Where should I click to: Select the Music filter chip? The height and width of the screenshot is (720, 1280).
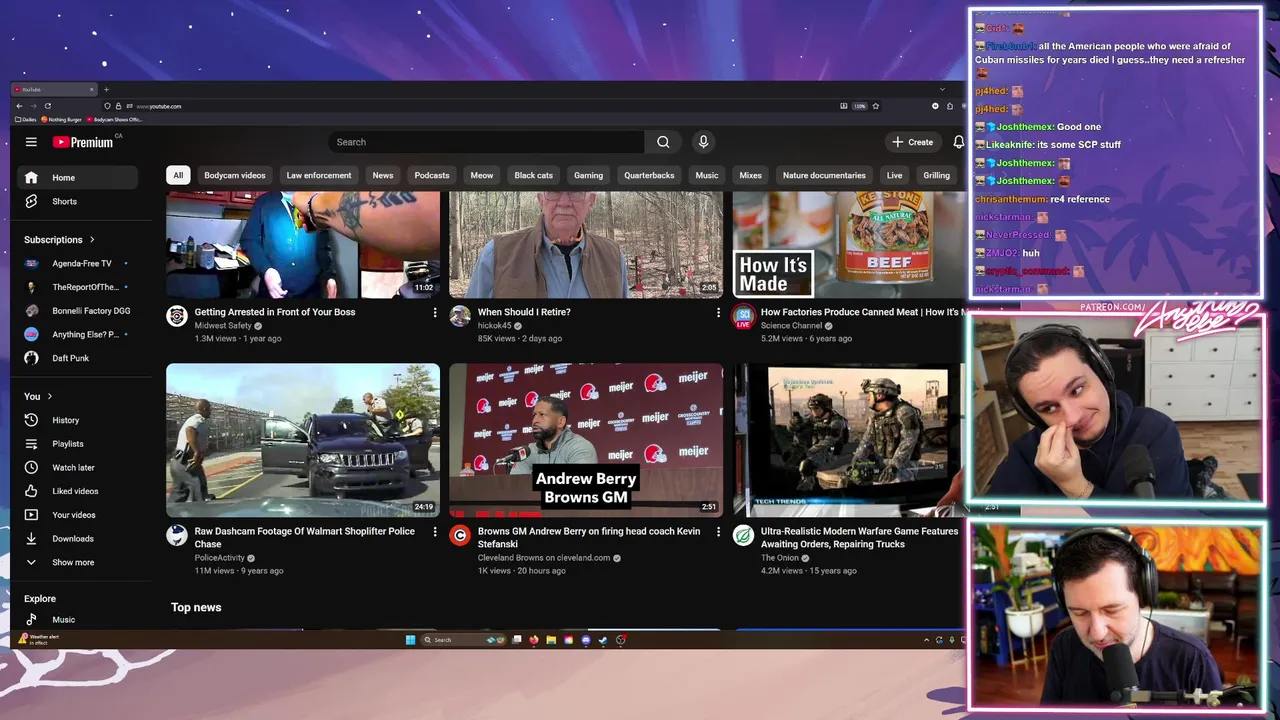tap(707, 175)
